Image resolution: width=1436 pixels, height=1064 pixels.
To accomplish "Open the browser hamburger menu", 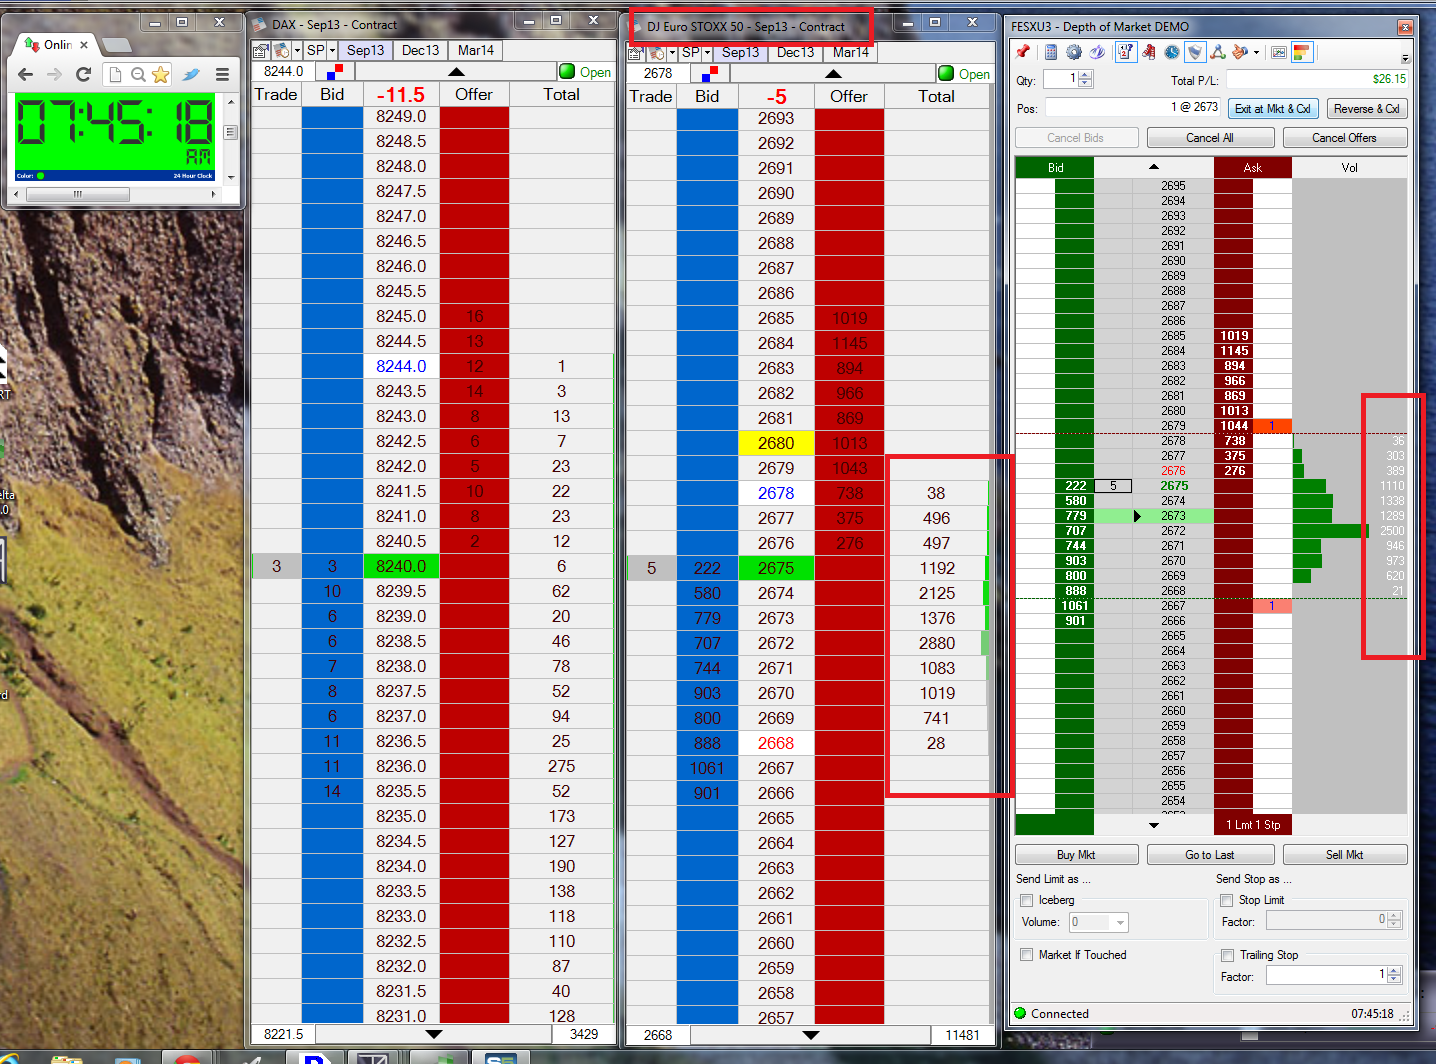I will click(x=222, y=74).
